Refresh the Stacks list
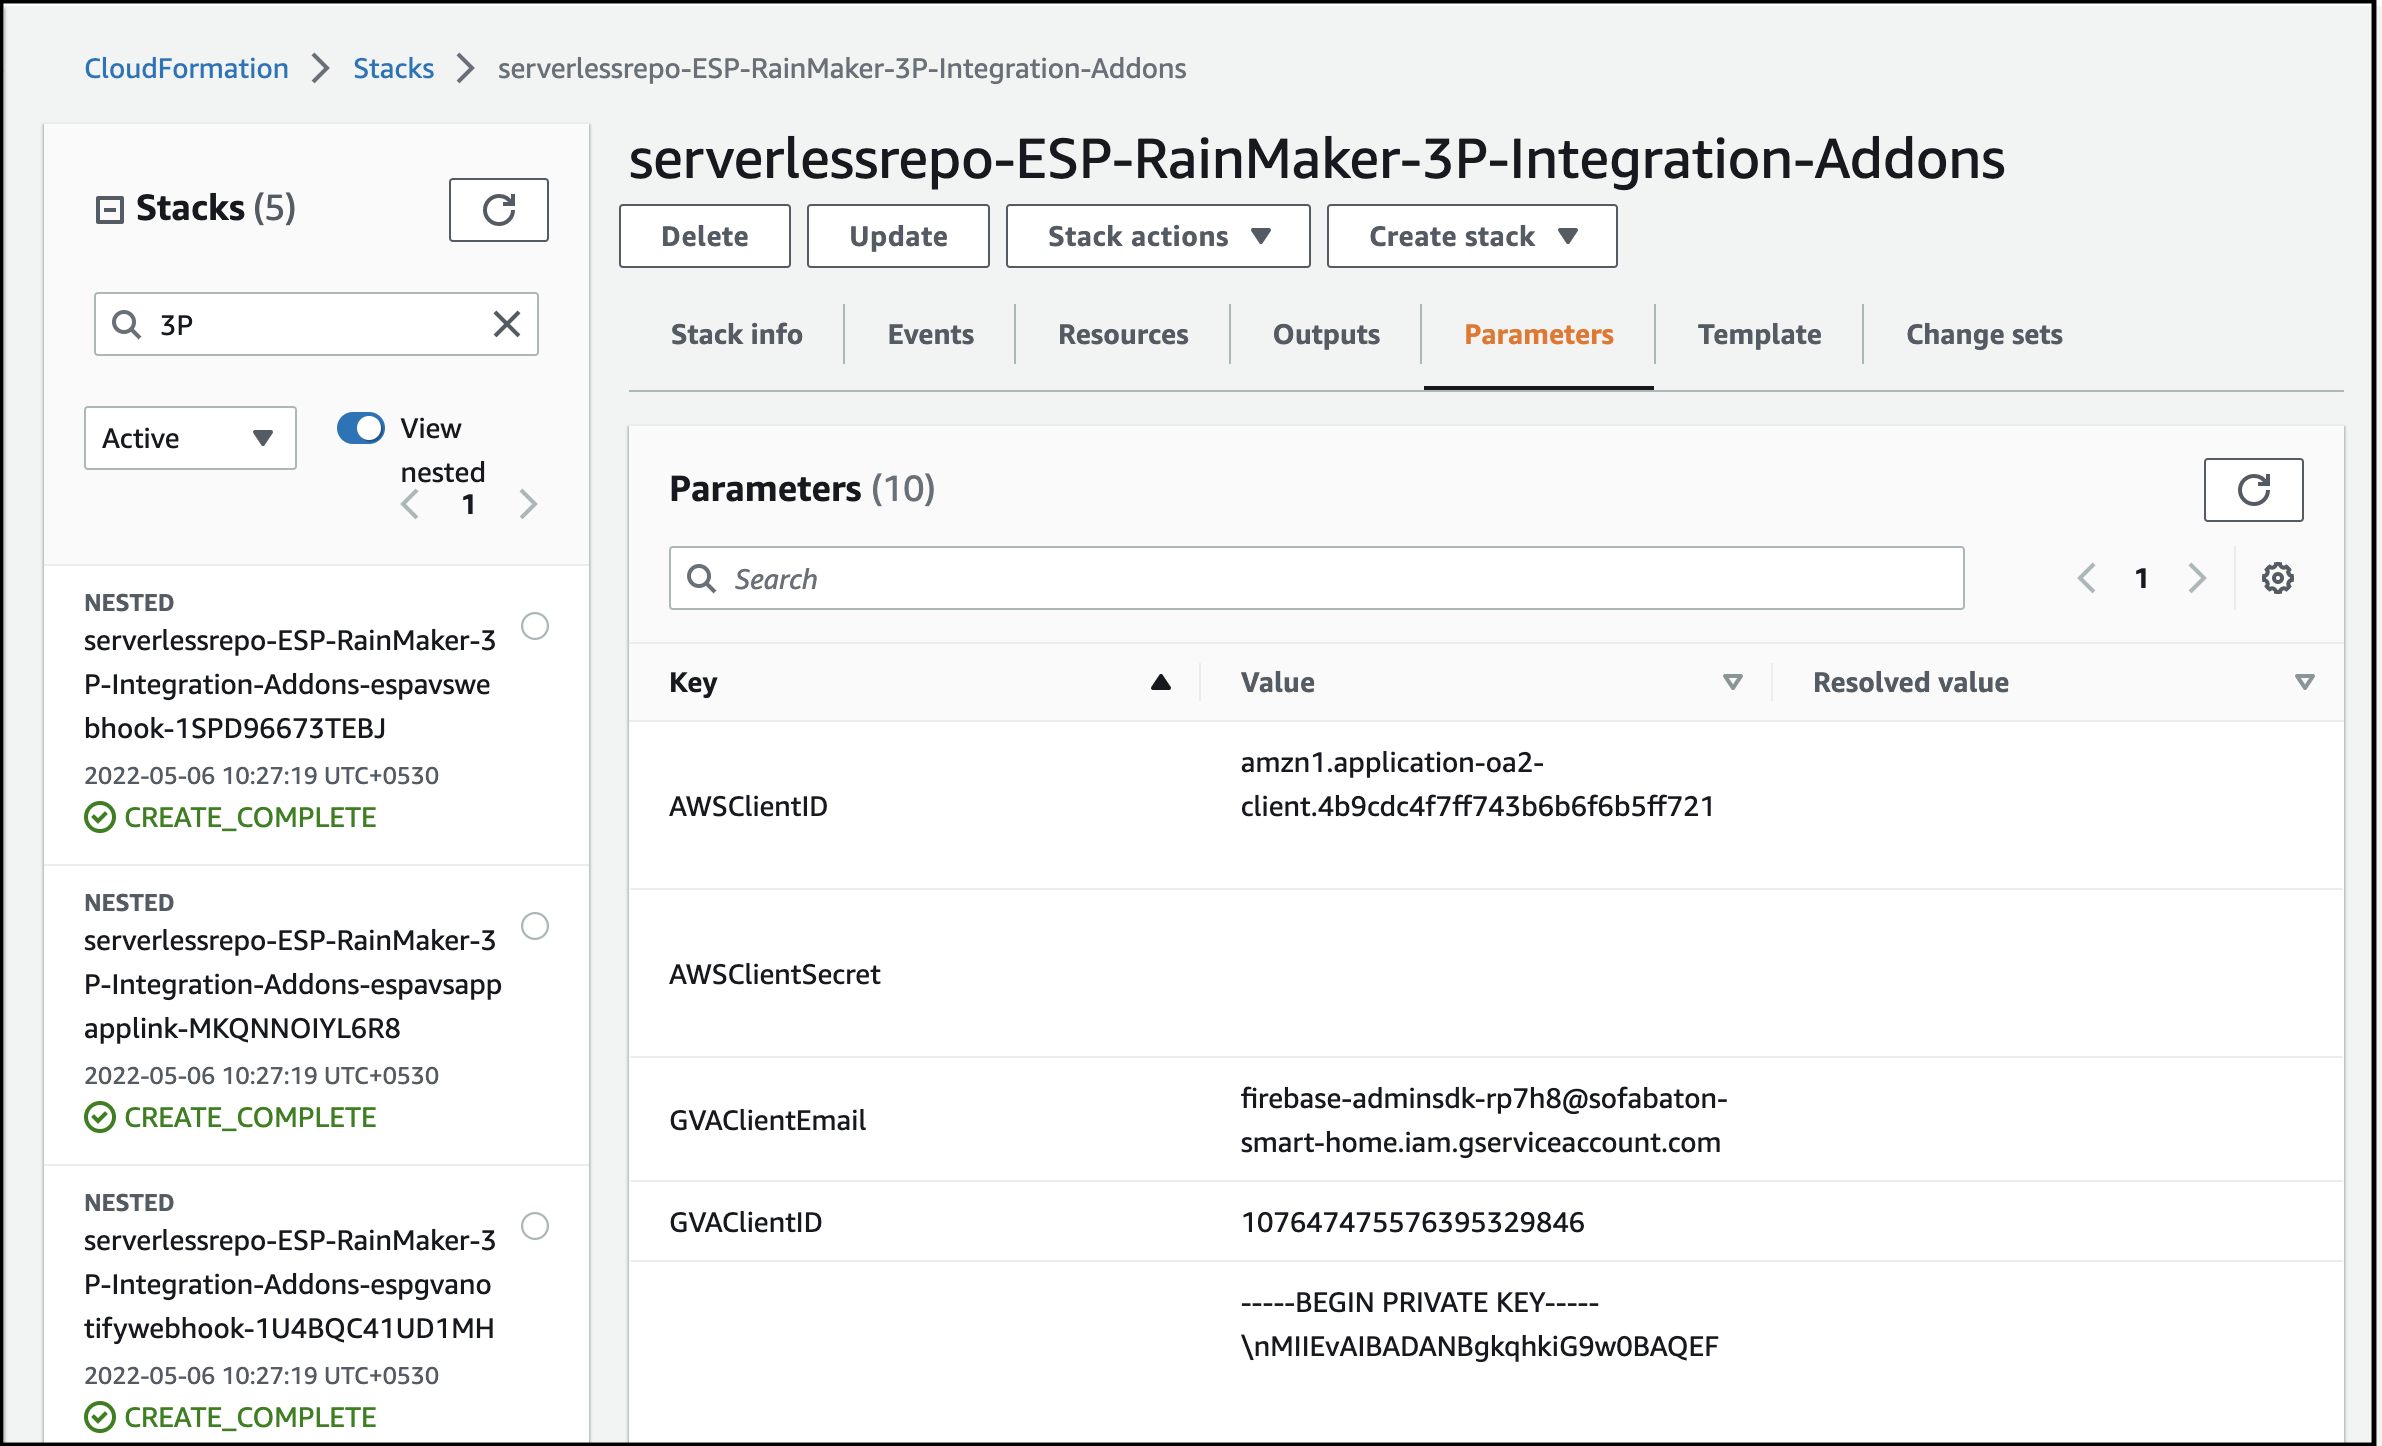Viewport: 2382px width, 1446px height. [498, 210]
